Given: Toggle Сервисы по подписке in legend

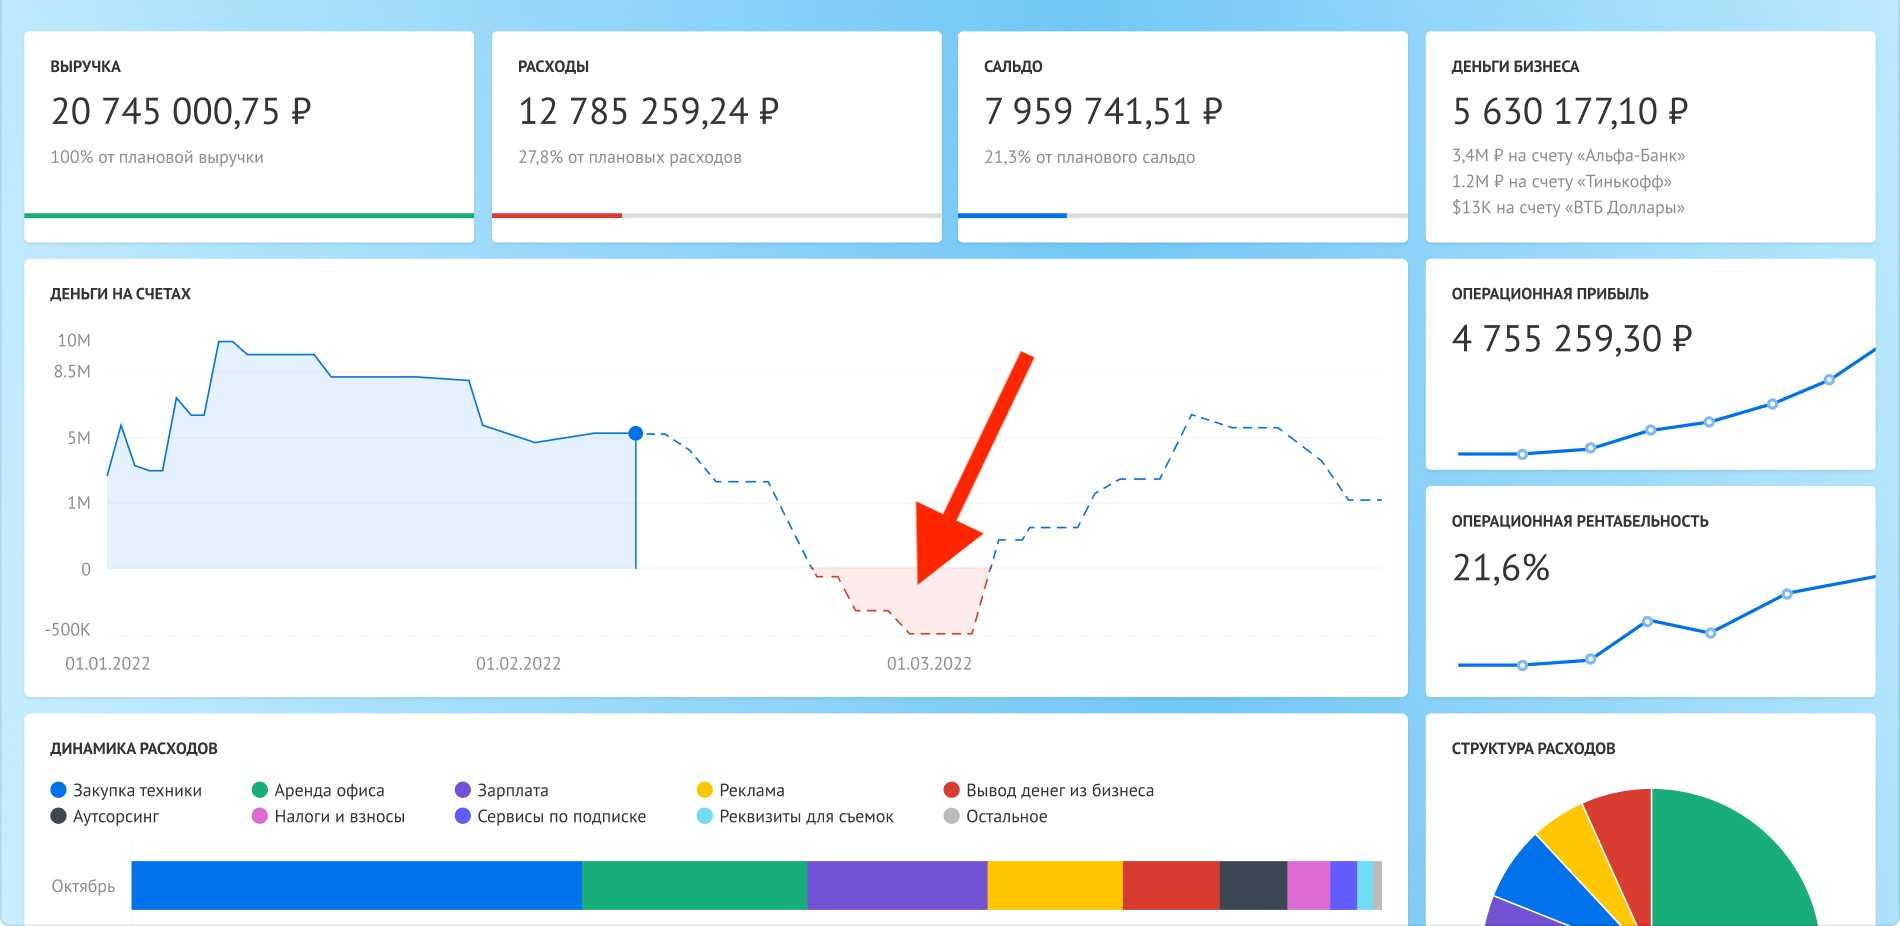Looking at the screenshot, I should pos(550,816).
